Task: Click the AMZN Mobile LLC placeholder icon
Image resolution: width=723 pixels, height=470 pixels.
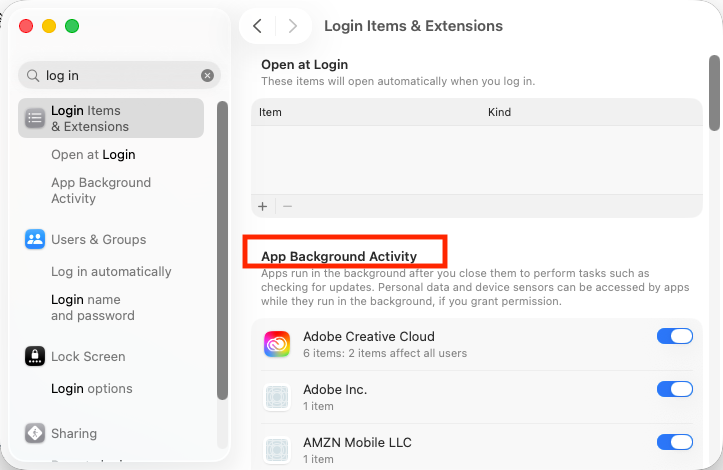Action: 277,450
